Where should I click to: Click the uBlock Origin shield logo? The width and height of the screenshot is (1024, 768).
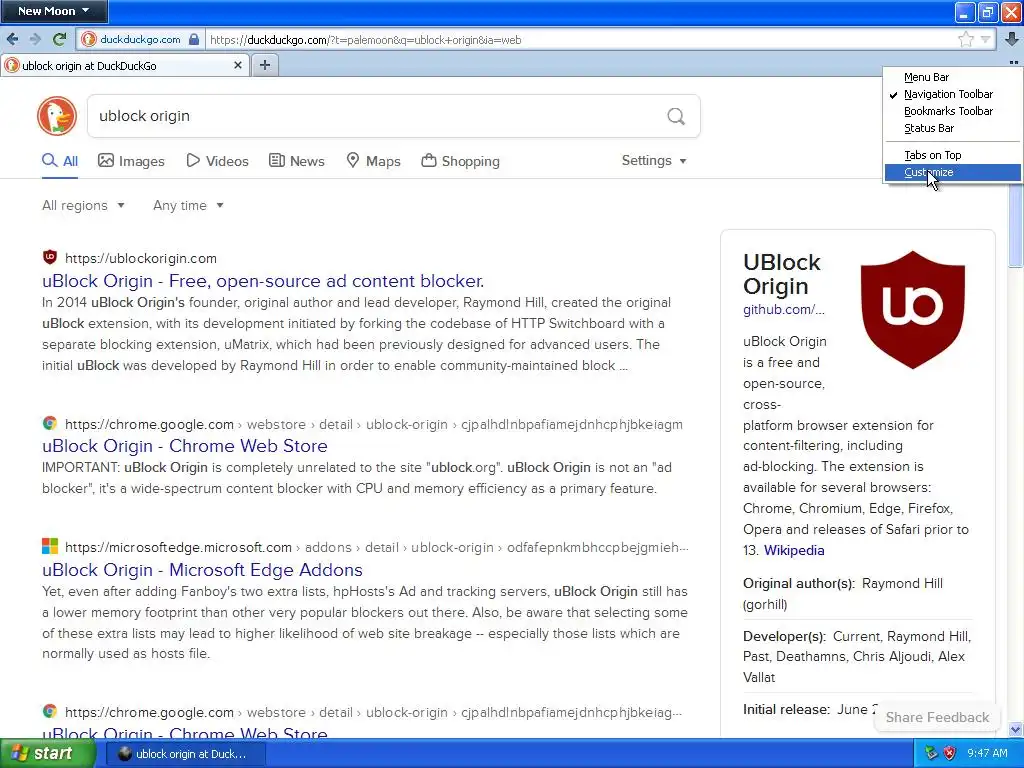point(912,310)
